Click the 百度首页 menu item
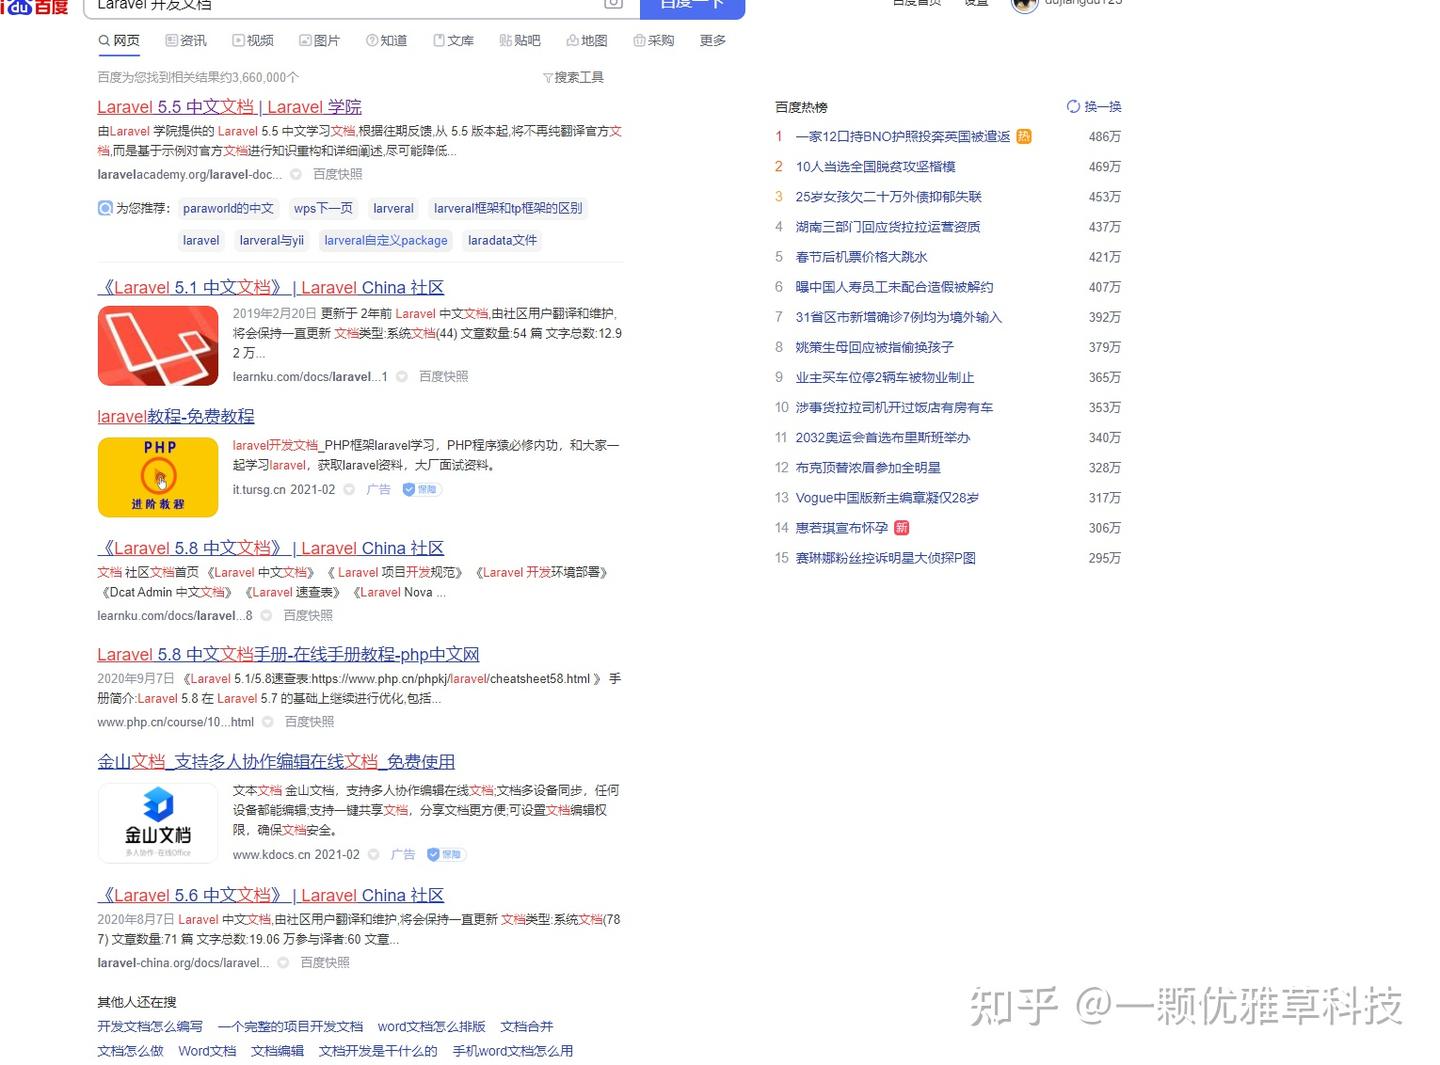Viewport: 1440px width, 1065px height. [x=916, y=4]
